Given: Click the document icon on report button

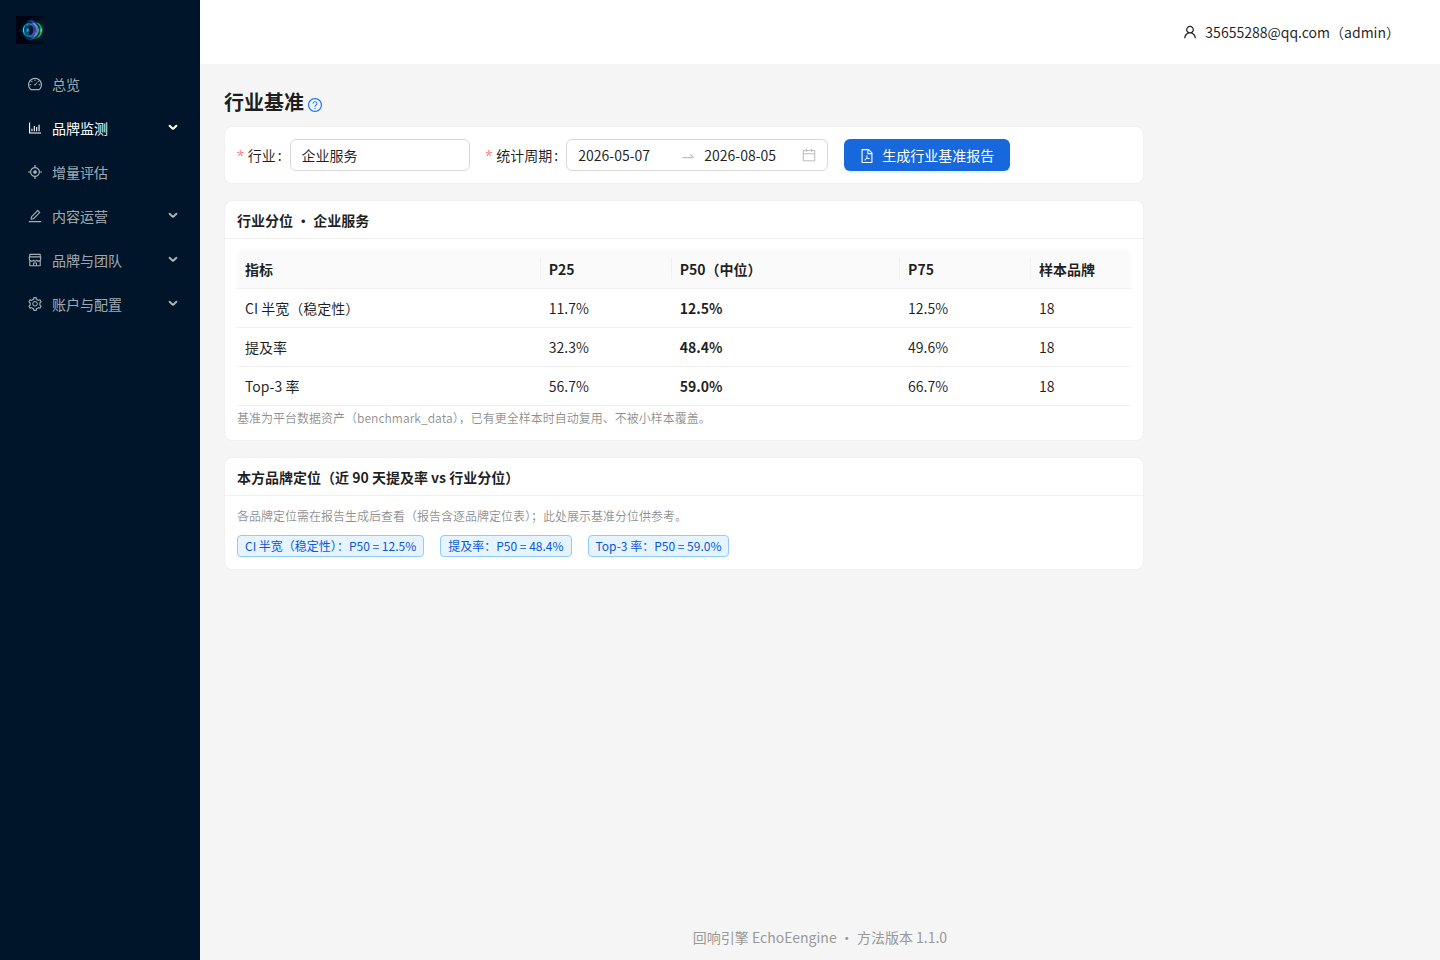Looking at the screenshot, I should pos(867,156).
